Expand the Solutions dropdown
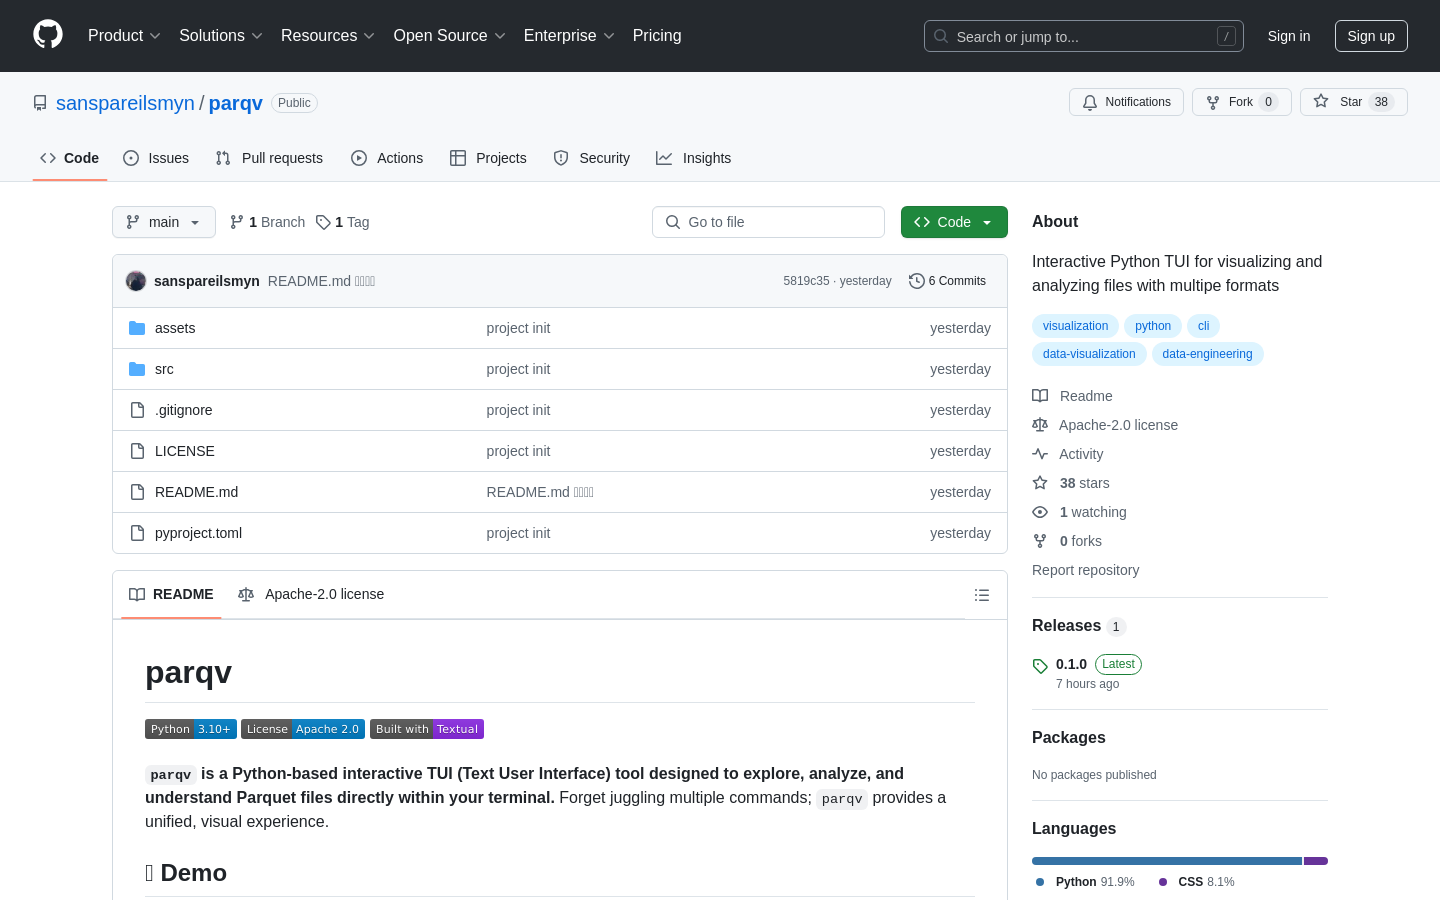Screen dimensions: 1440x900 point(221,35)
